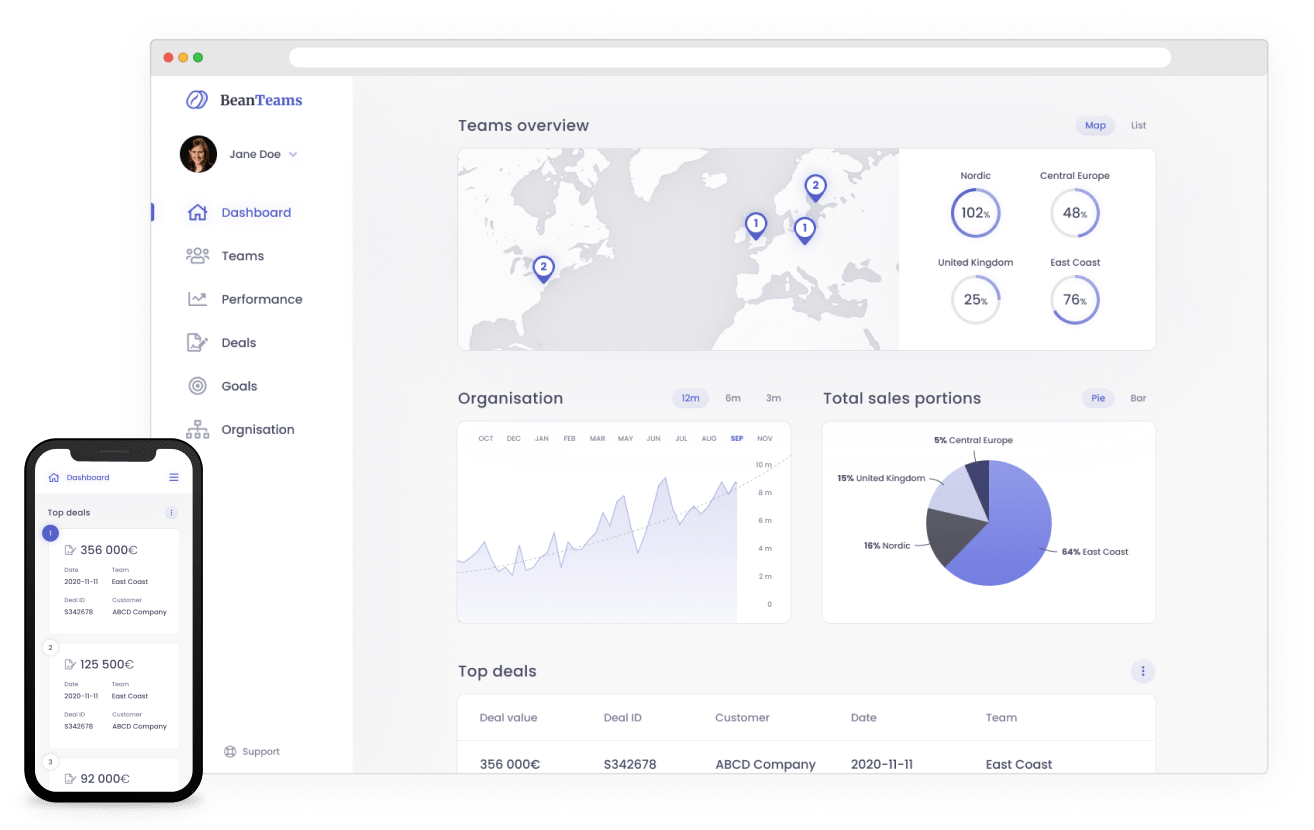Click the Teams people icon
This screenshot has height=830, width=1314.
click(198, 256)
